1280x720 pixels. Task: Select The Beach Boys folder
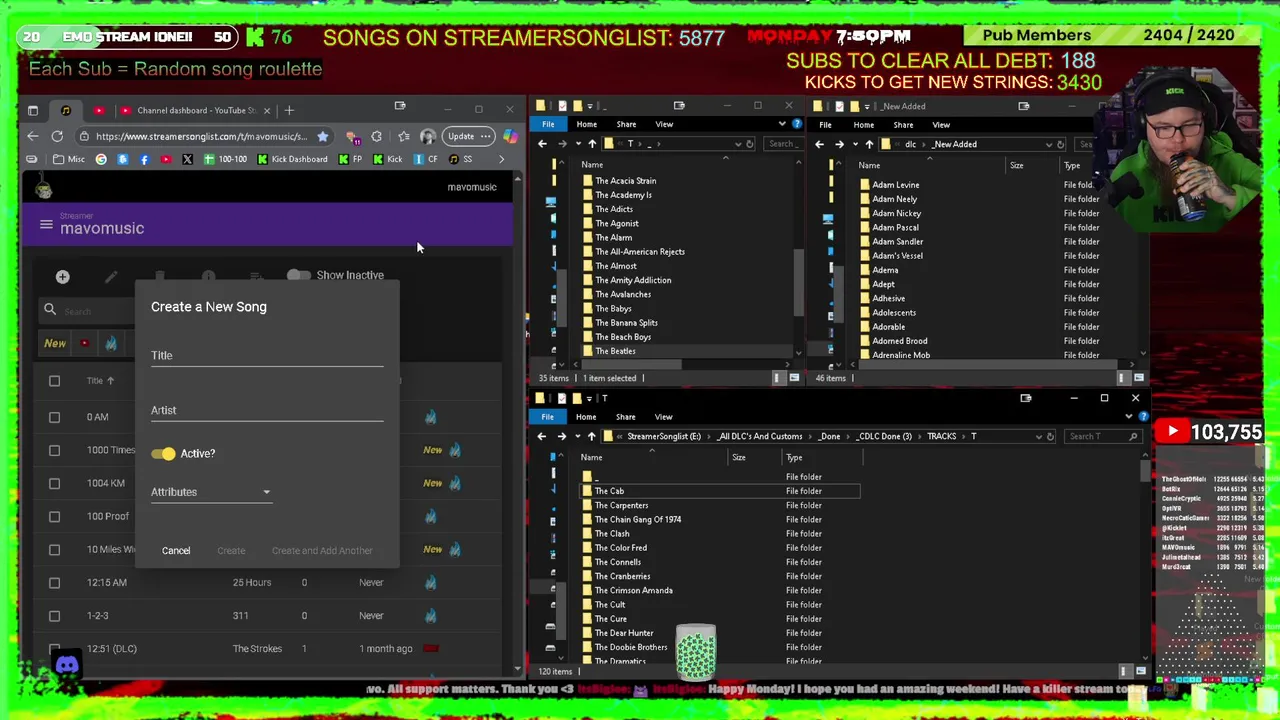coord(623,337)
